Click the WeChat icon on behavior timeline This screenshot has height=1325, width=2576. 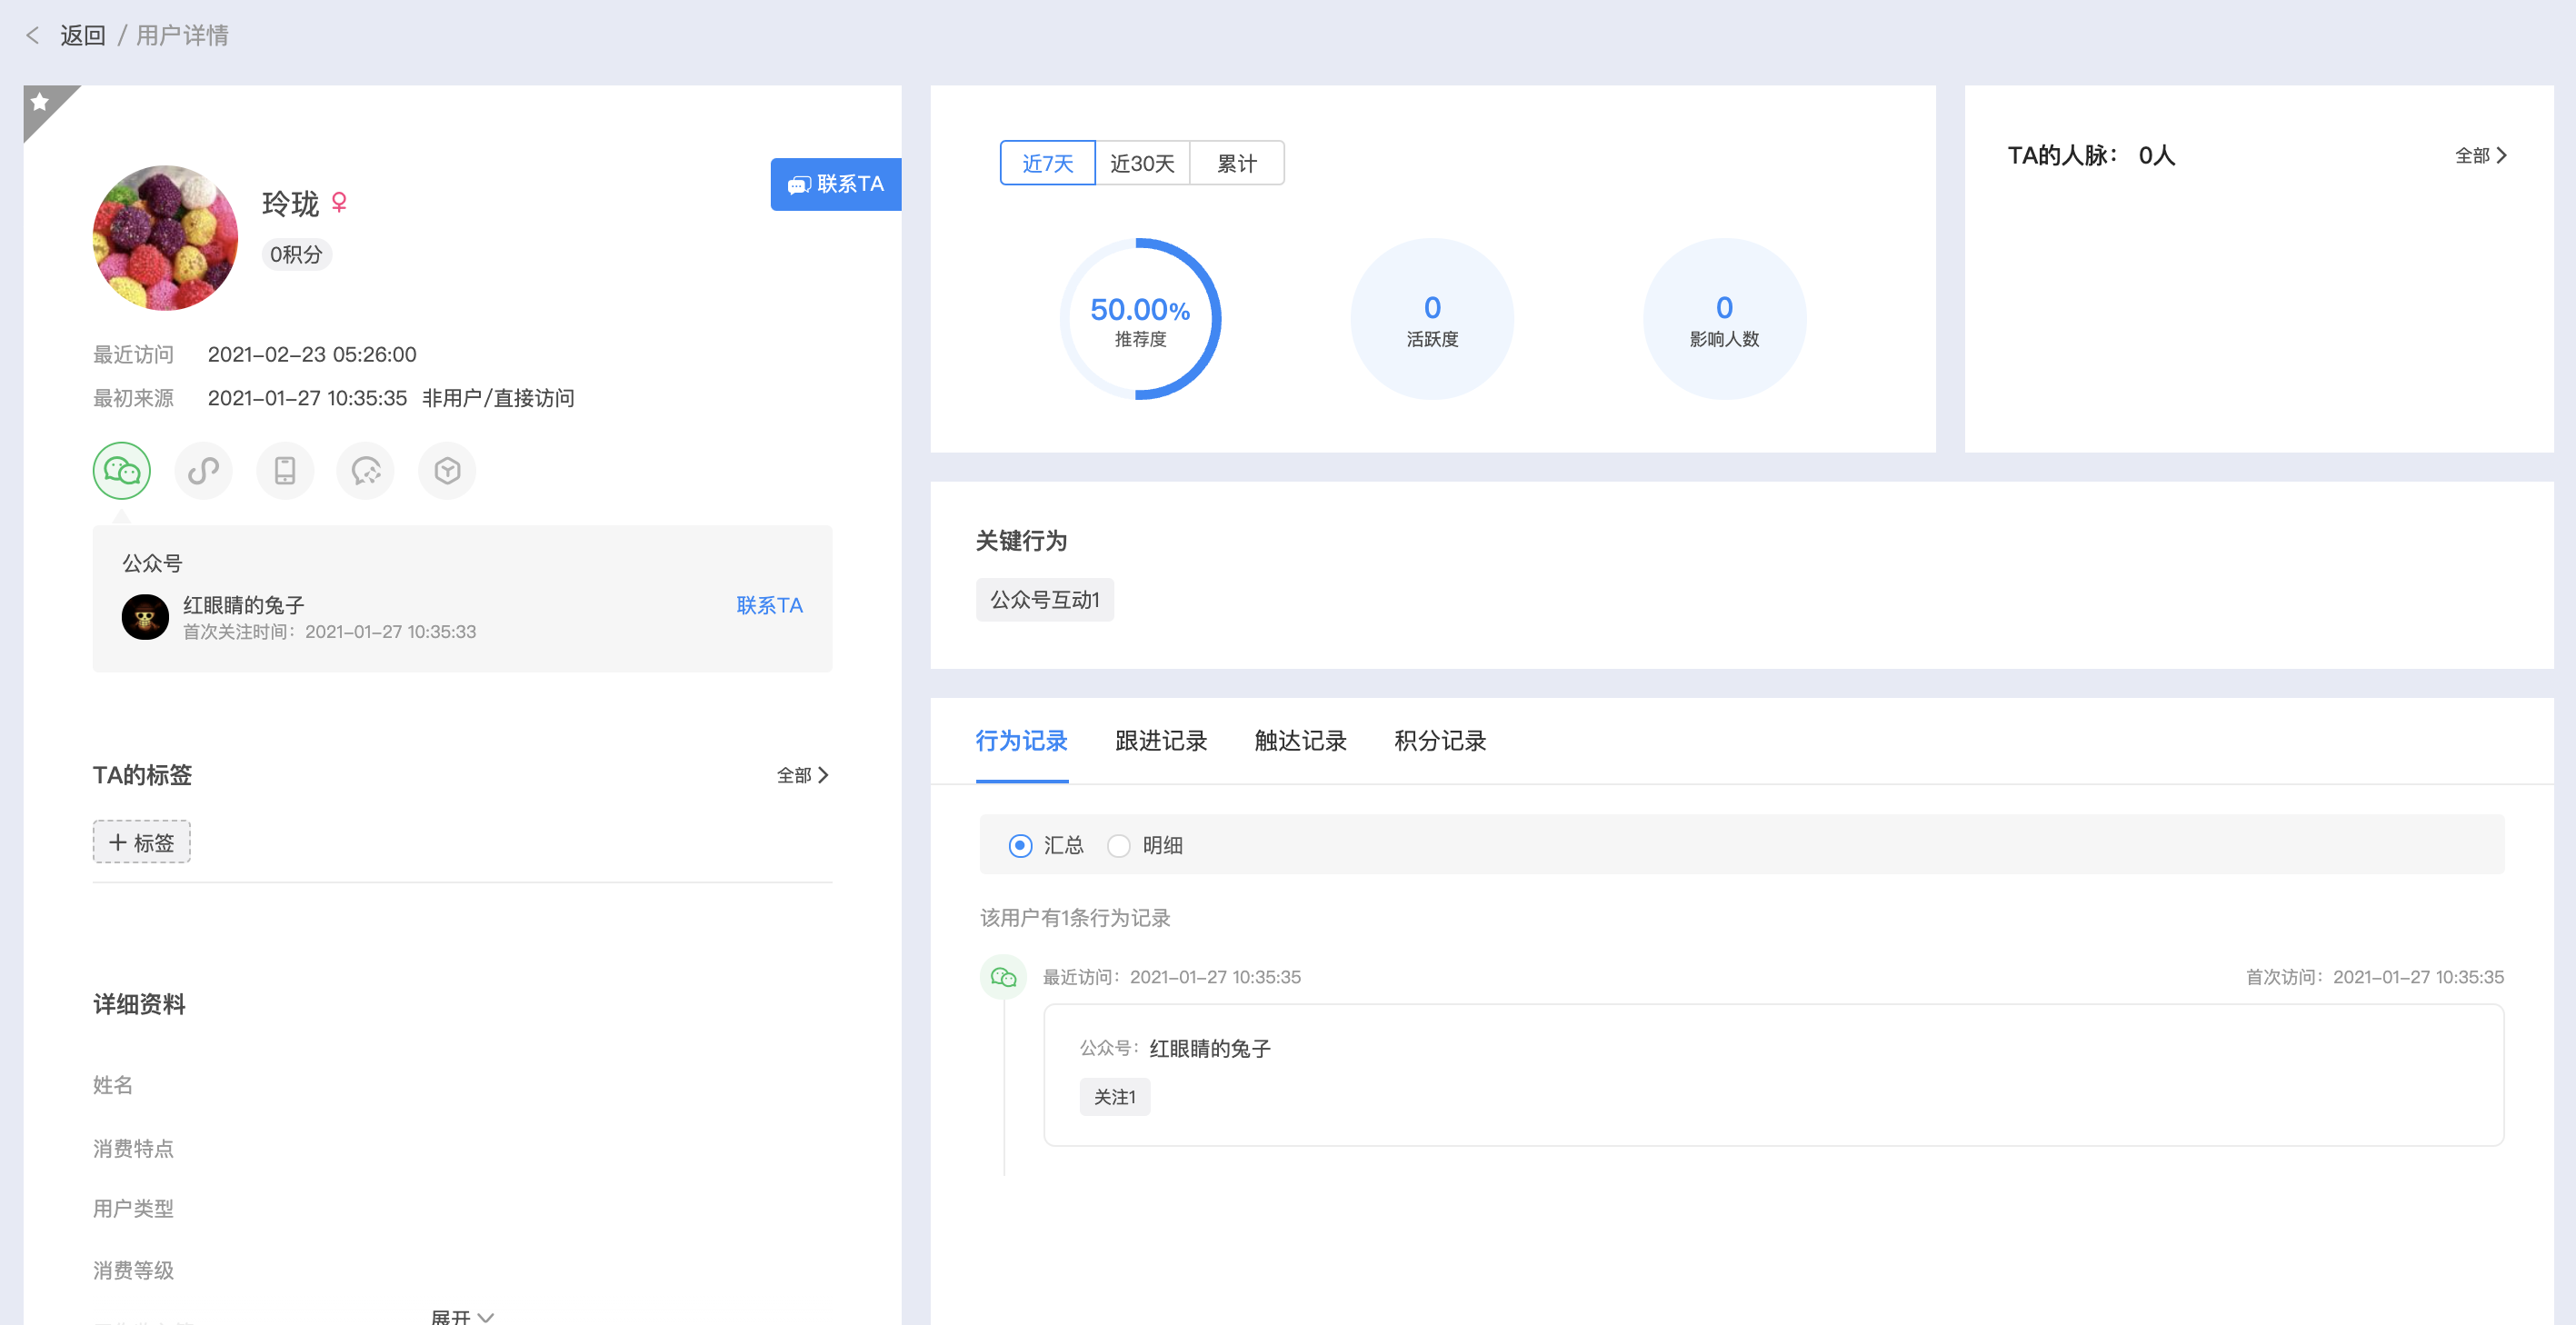pos(1003,976)
